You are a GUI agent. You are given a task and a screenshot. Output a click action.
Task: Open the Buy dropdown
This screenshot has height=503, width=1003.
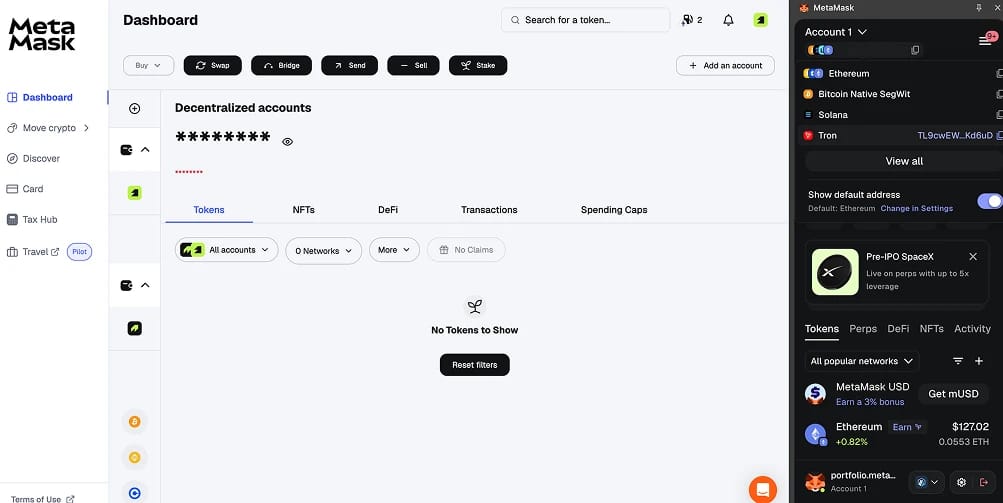point(148,65)
